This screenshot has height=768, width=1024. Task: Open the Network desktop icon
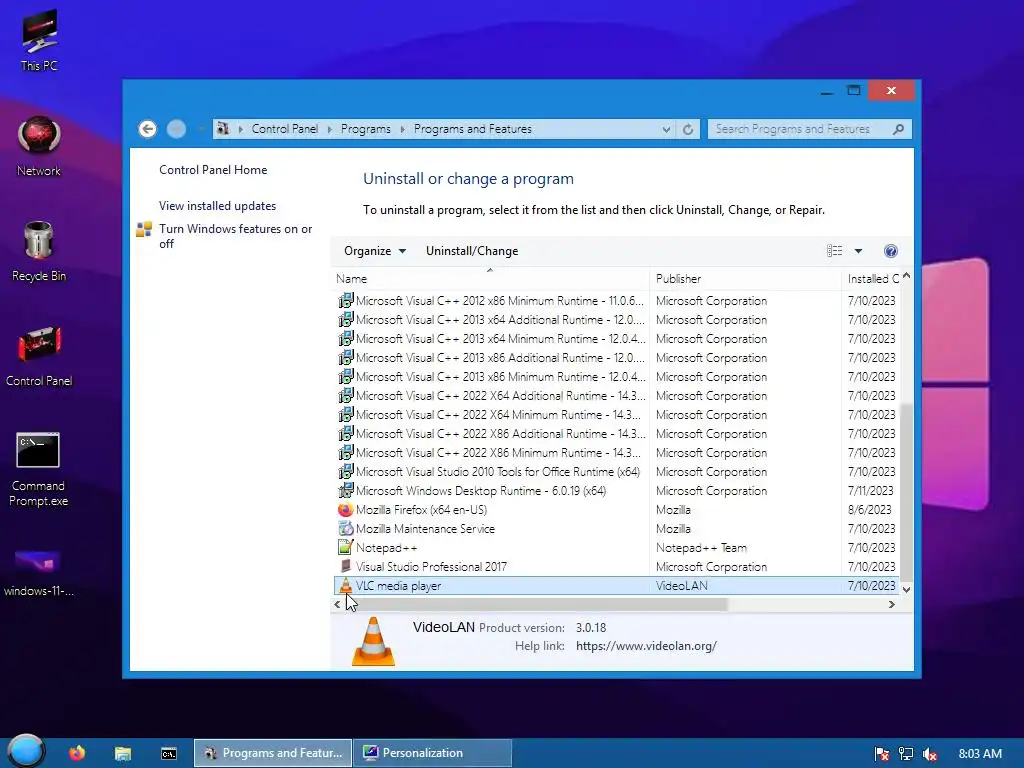[x=39, y=146]
